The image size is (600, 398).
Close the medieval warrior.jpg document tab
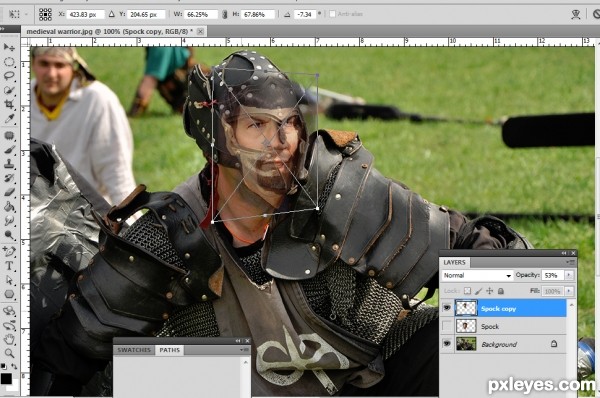click(200, 31)
